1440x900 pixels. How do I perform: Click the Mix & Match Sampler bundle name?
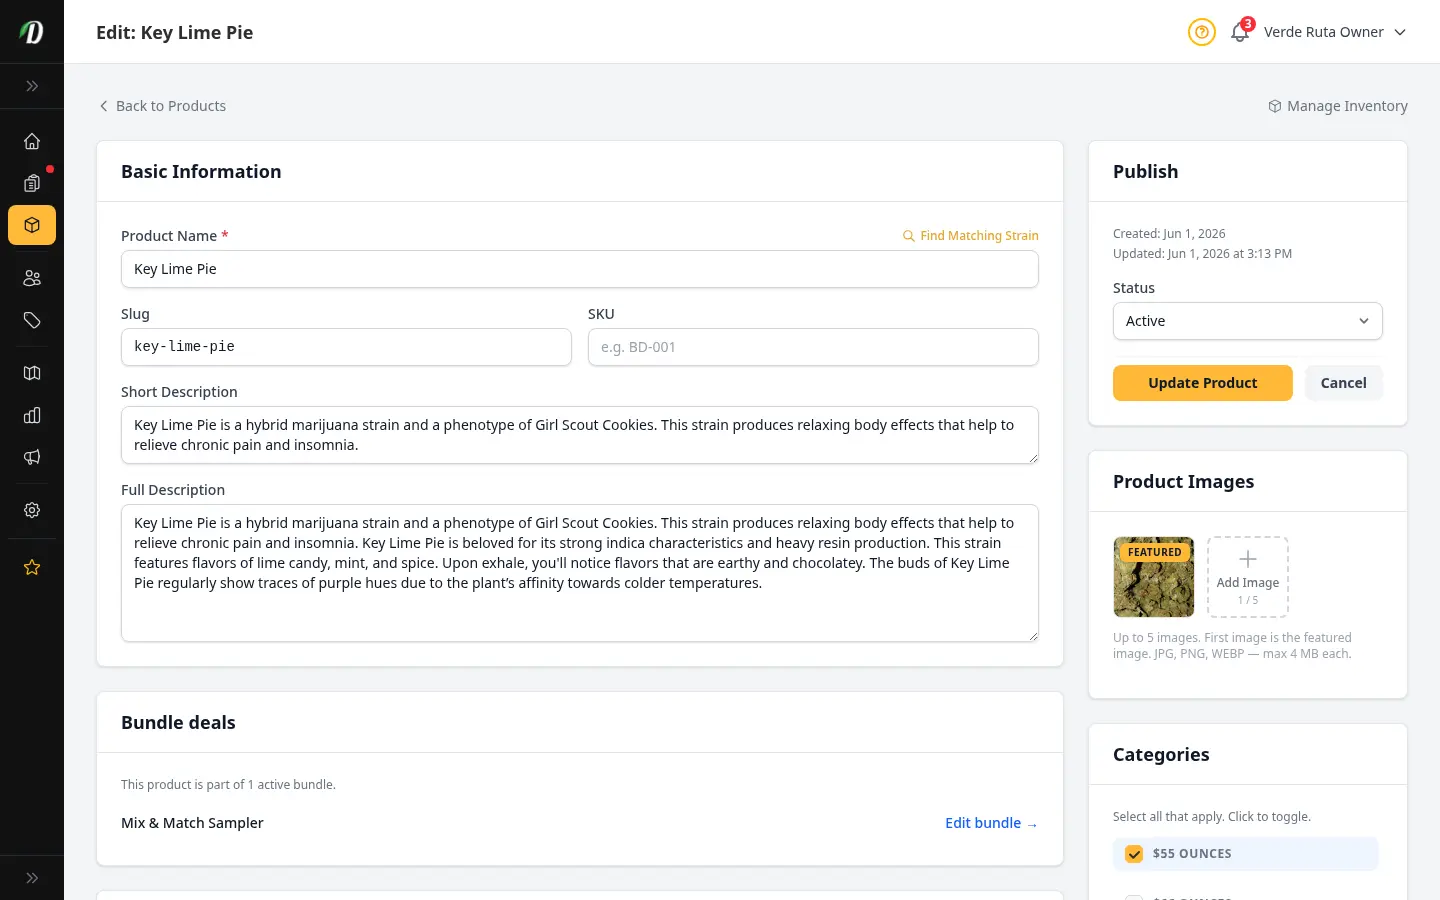(x=192, y=823)
